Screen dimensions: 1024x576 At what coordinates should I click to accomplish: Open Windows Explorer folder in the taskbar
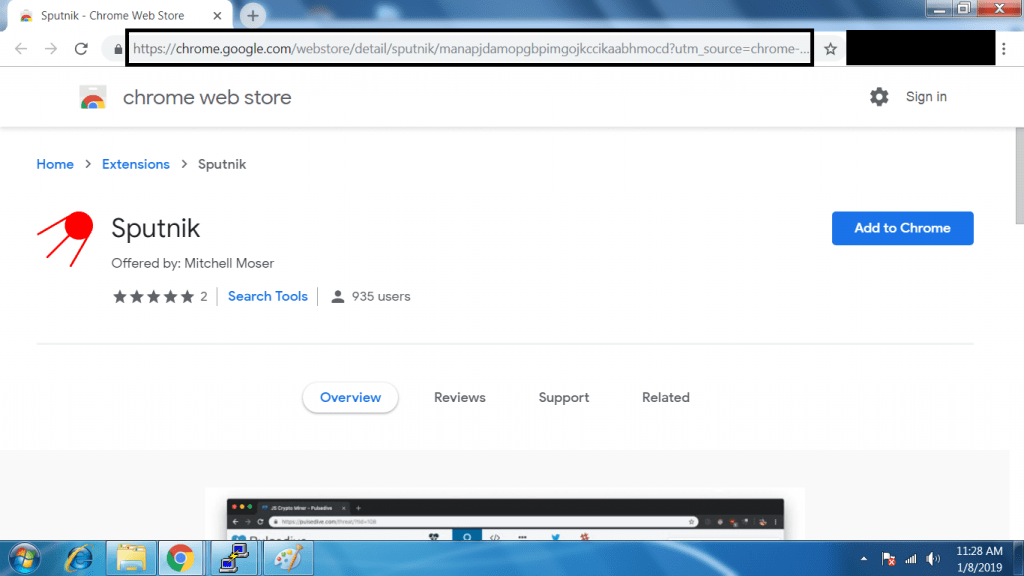131,558
